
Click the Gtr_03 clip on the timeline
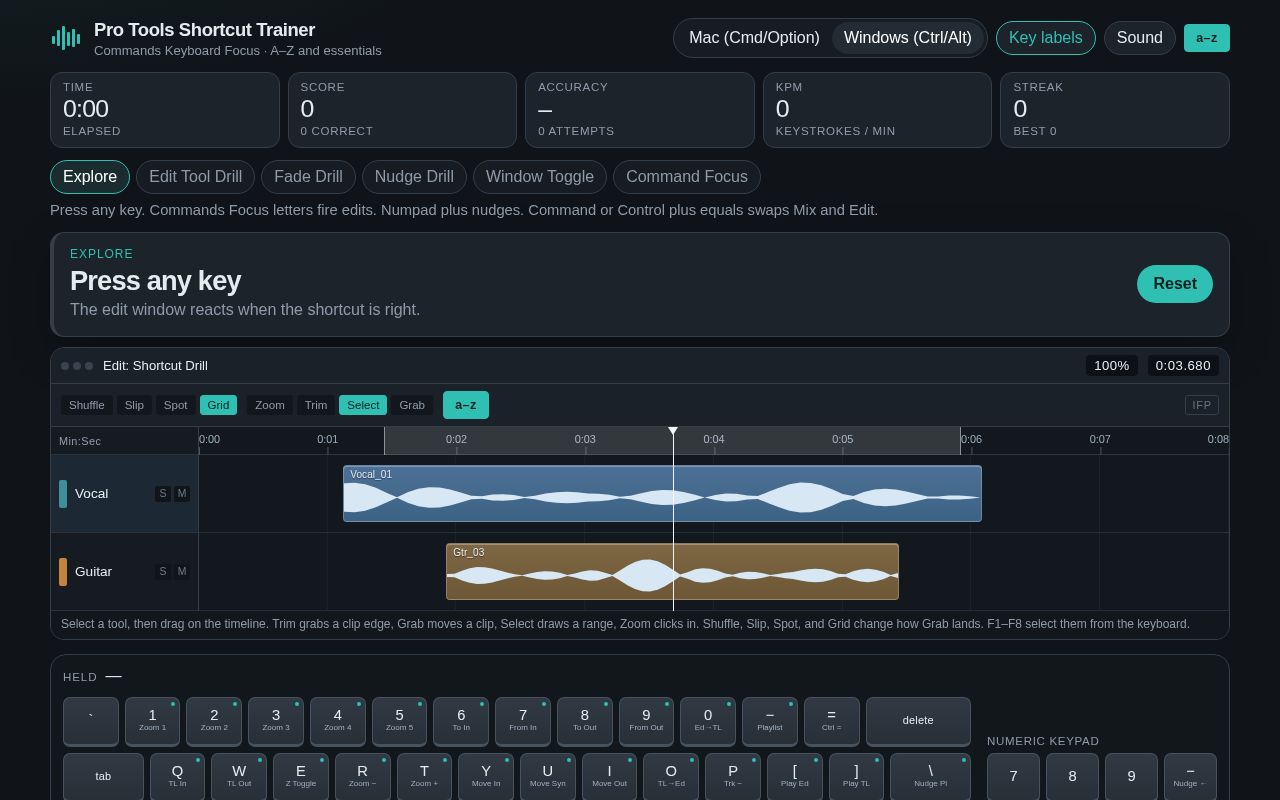(x=672, y=572)
